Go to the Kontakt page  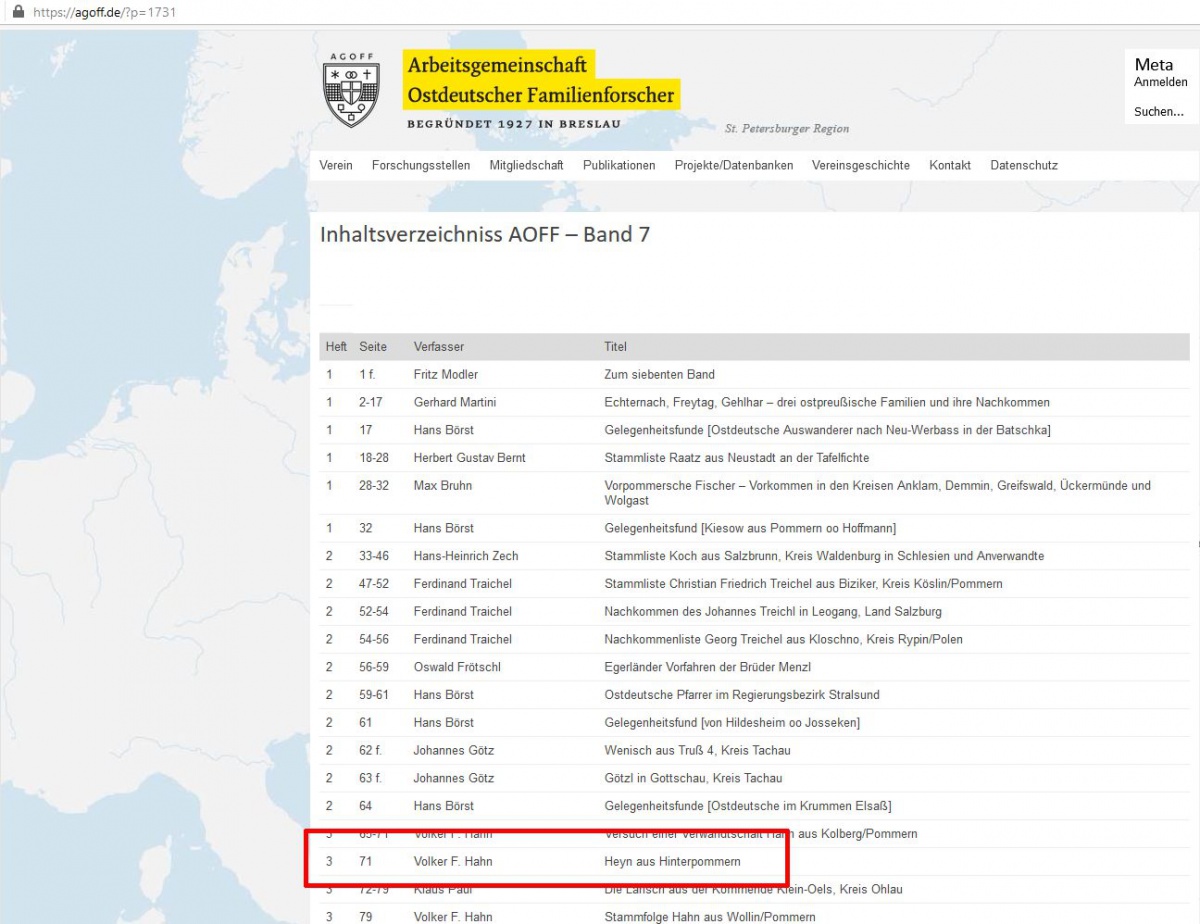tap(949, 165)
